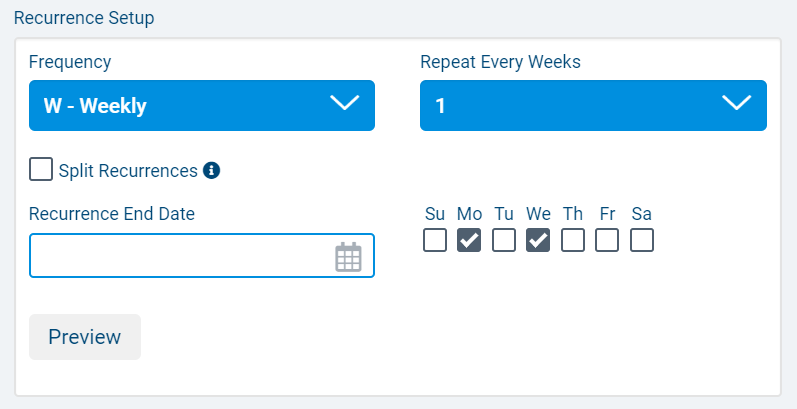Click the calendar icon in Recurrence End Date
This screenshot has width=797, height=409.
click(x=348, y=257)
